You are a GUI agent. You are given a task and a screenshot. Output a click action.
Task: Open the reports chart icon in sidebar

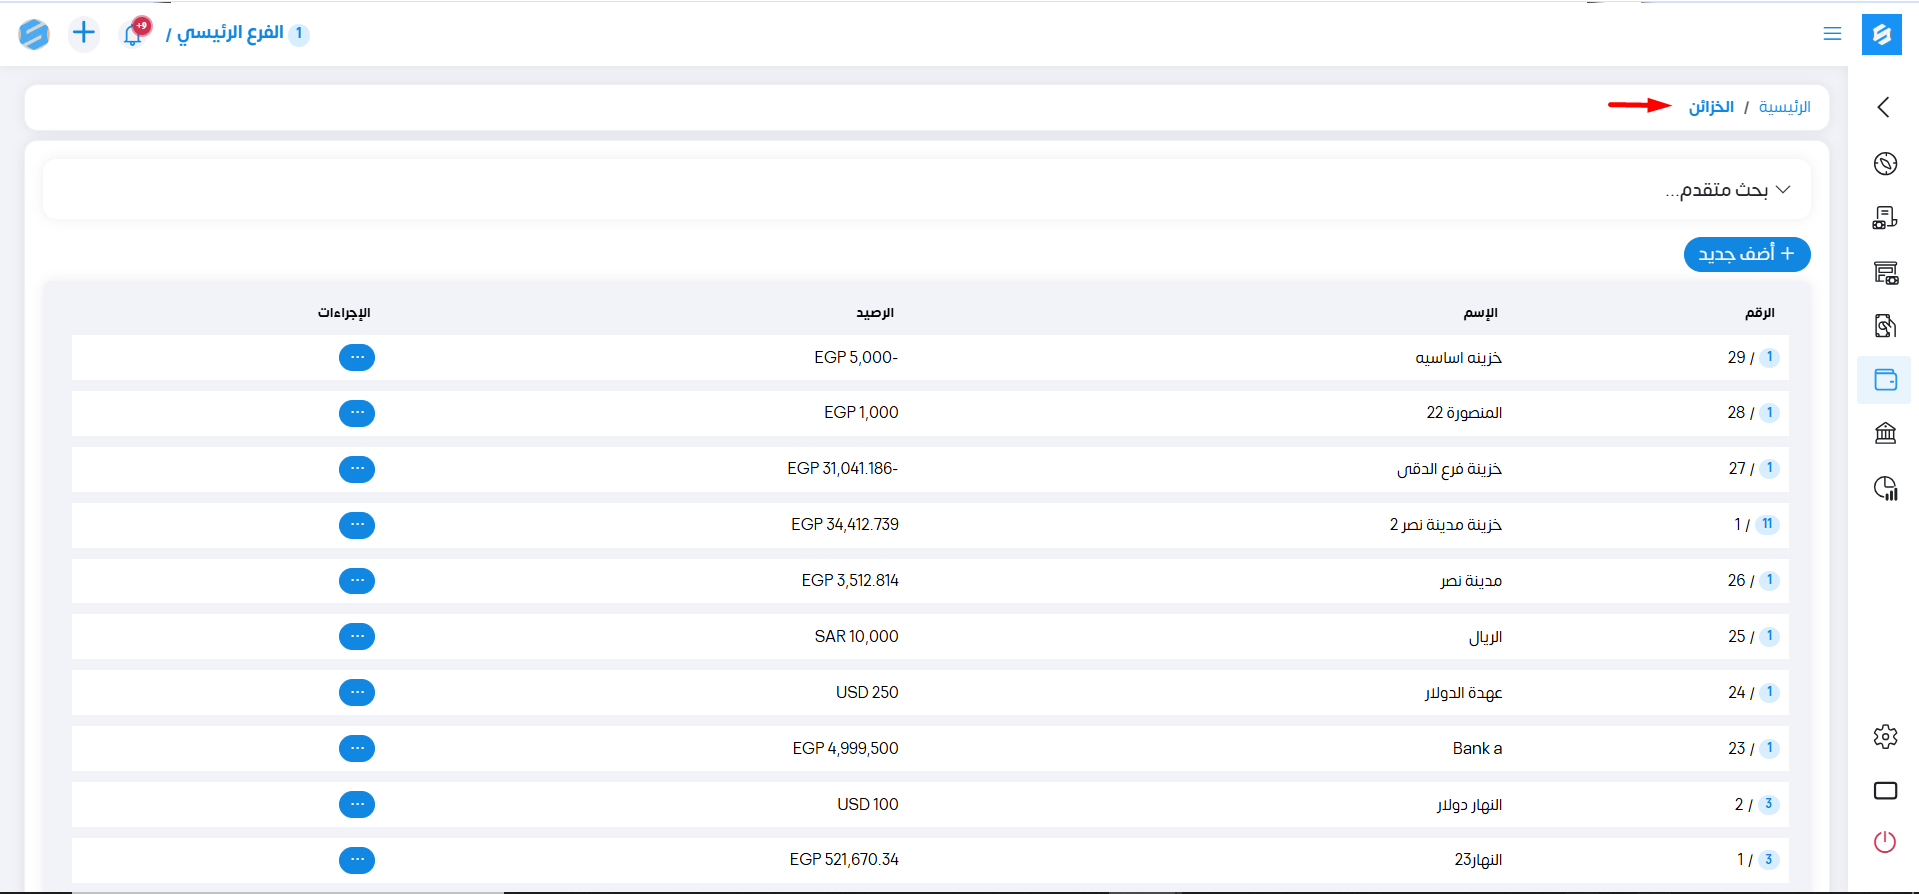(x=1885, y=488)
